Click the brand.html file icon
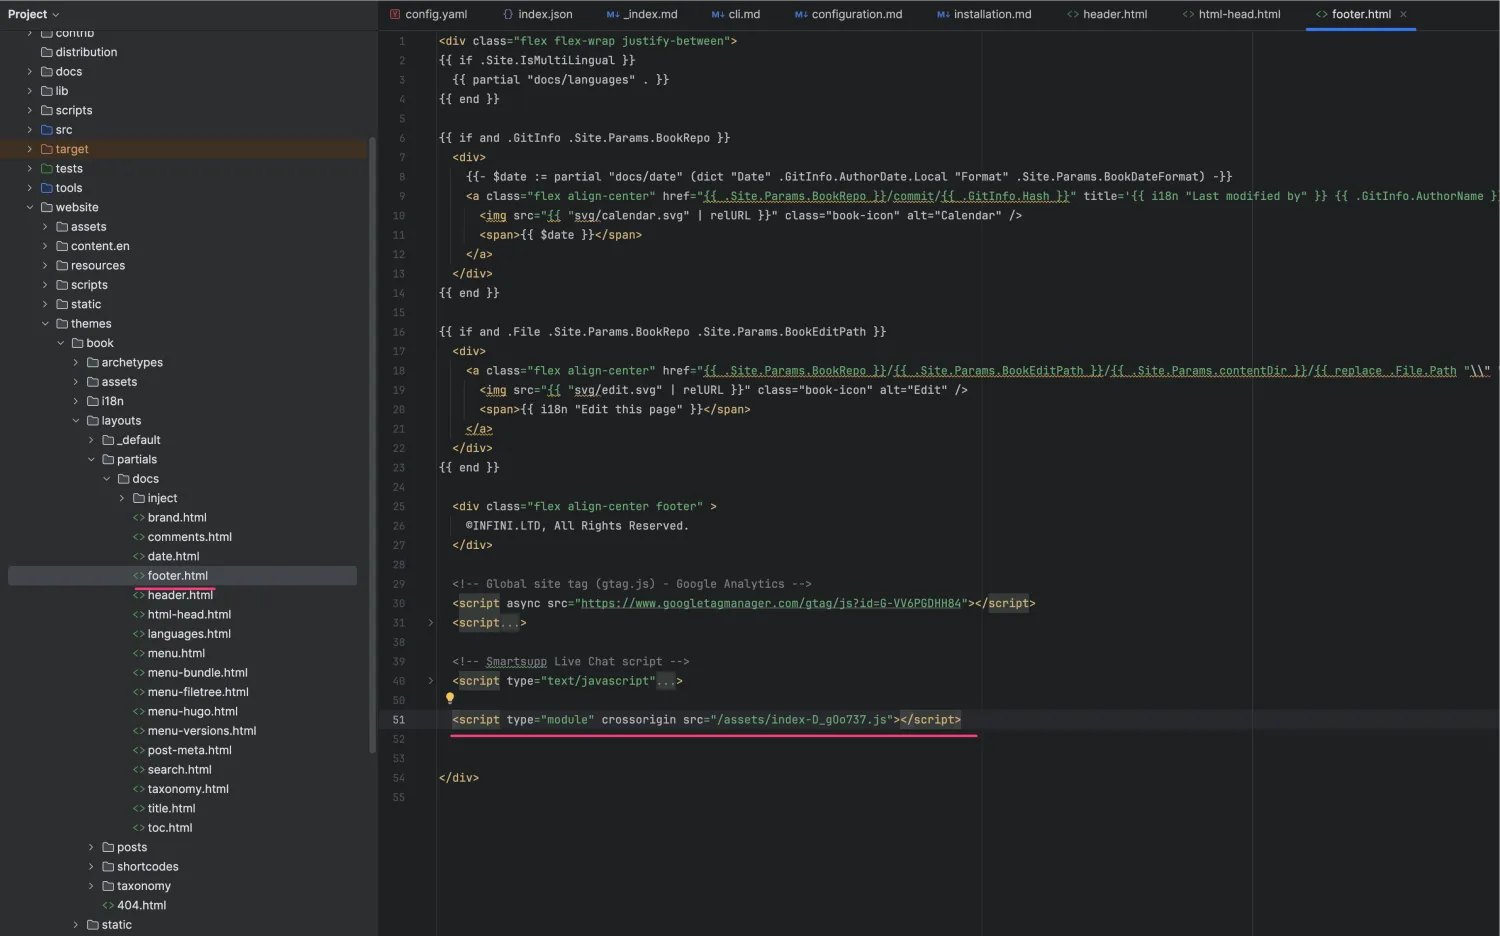Image resolution: width=1500 pixels, height=936 pixels. 139,518
